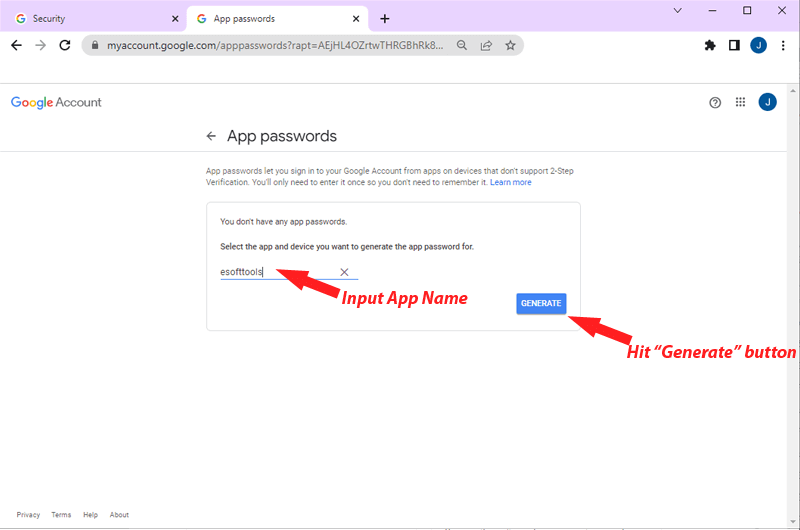
Task: Open the Google Account help icon
Action: pos(715,102)
